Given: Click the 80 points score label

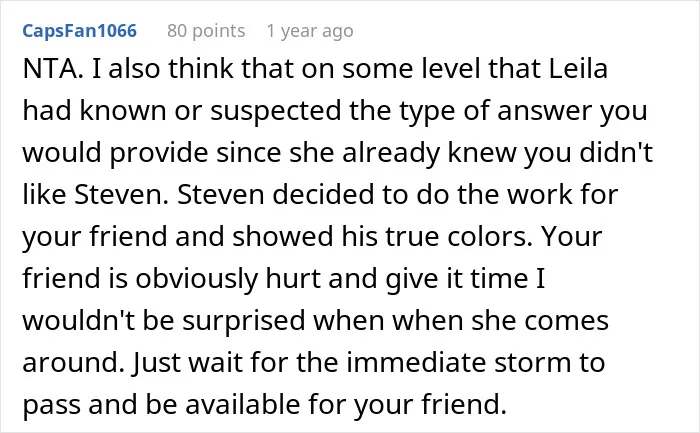Looking at the screenshot, I should pyautogui.click(x=206, y=31).
